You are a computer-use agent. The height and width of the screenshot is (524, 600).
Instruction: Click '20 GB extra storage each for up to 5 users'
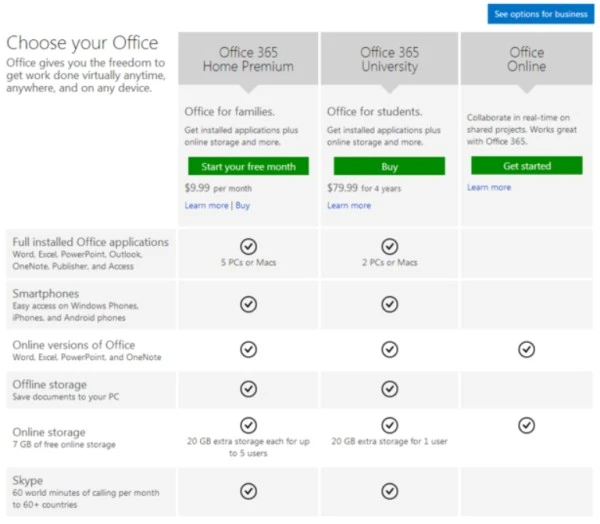coord(248,447)
